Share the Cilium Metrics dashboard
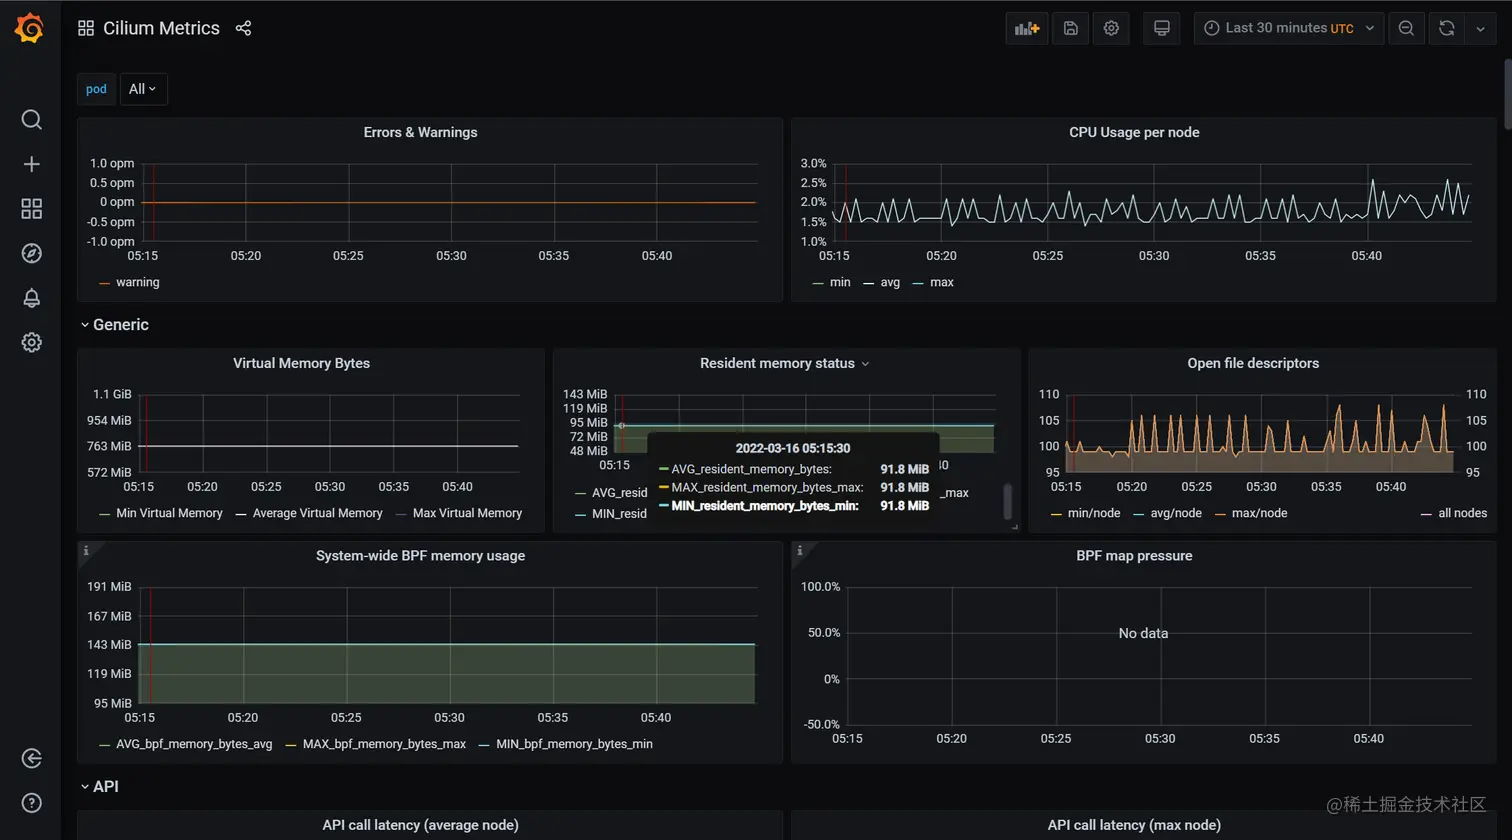The image size is (1512, 840). tap(243, 28)
